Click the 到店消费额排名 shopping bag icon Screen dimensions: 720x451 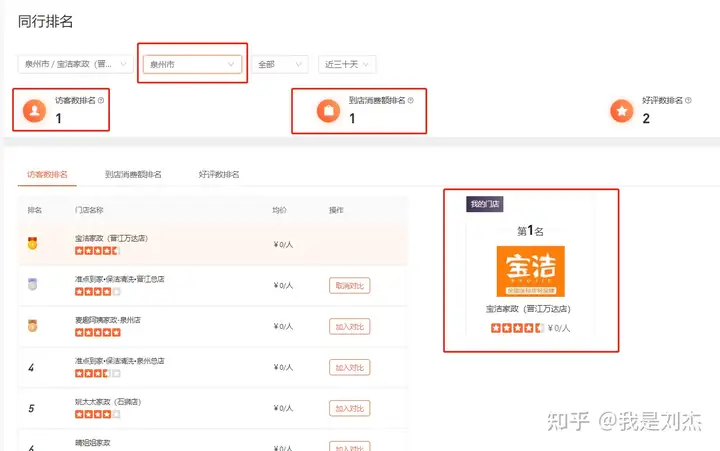coord(328,111)
